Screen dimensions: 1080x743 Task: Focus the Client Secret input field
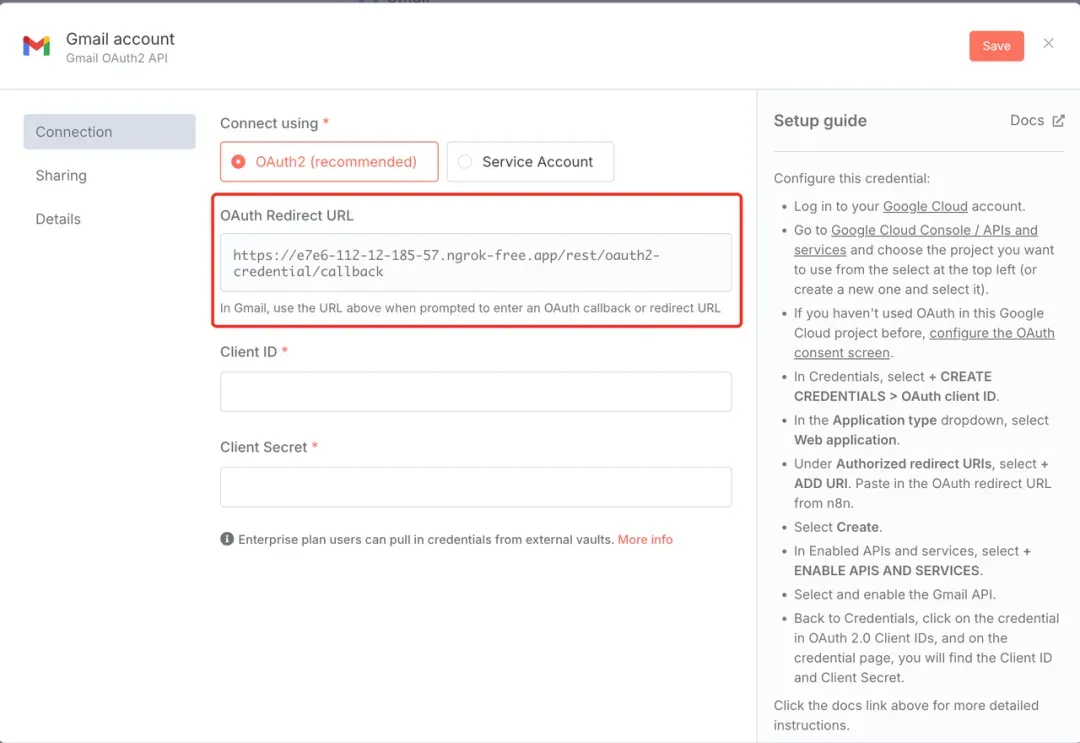click(476, 487)
